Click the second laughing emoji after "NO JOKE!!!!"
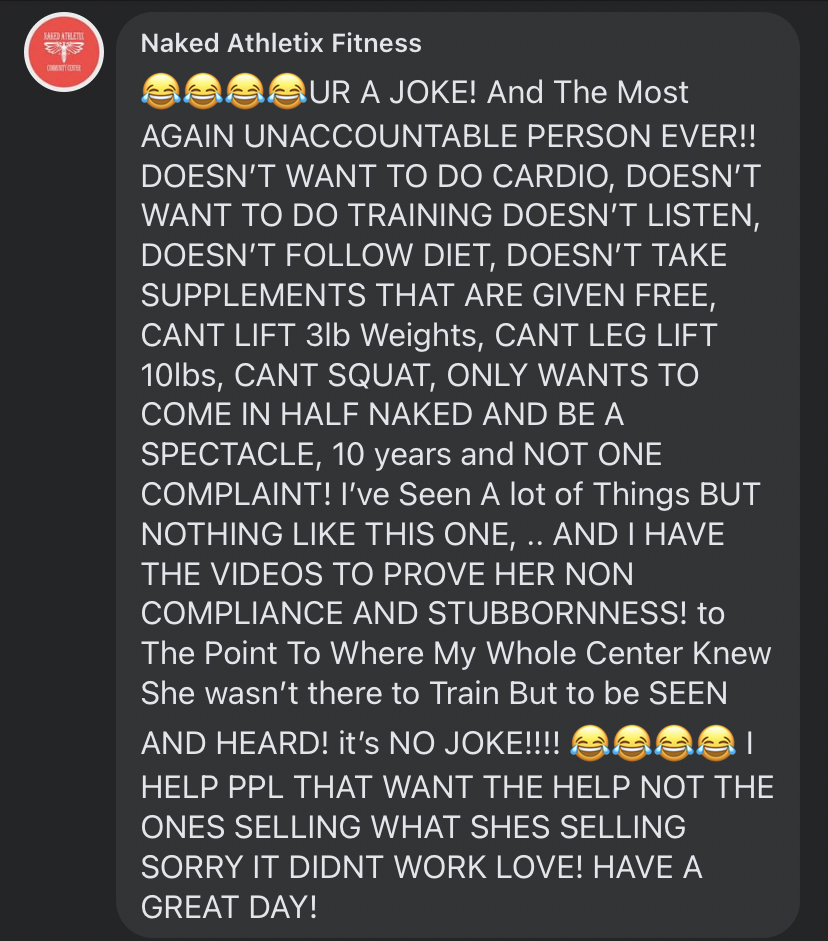The image size is (828, 941). click(632, 743)
